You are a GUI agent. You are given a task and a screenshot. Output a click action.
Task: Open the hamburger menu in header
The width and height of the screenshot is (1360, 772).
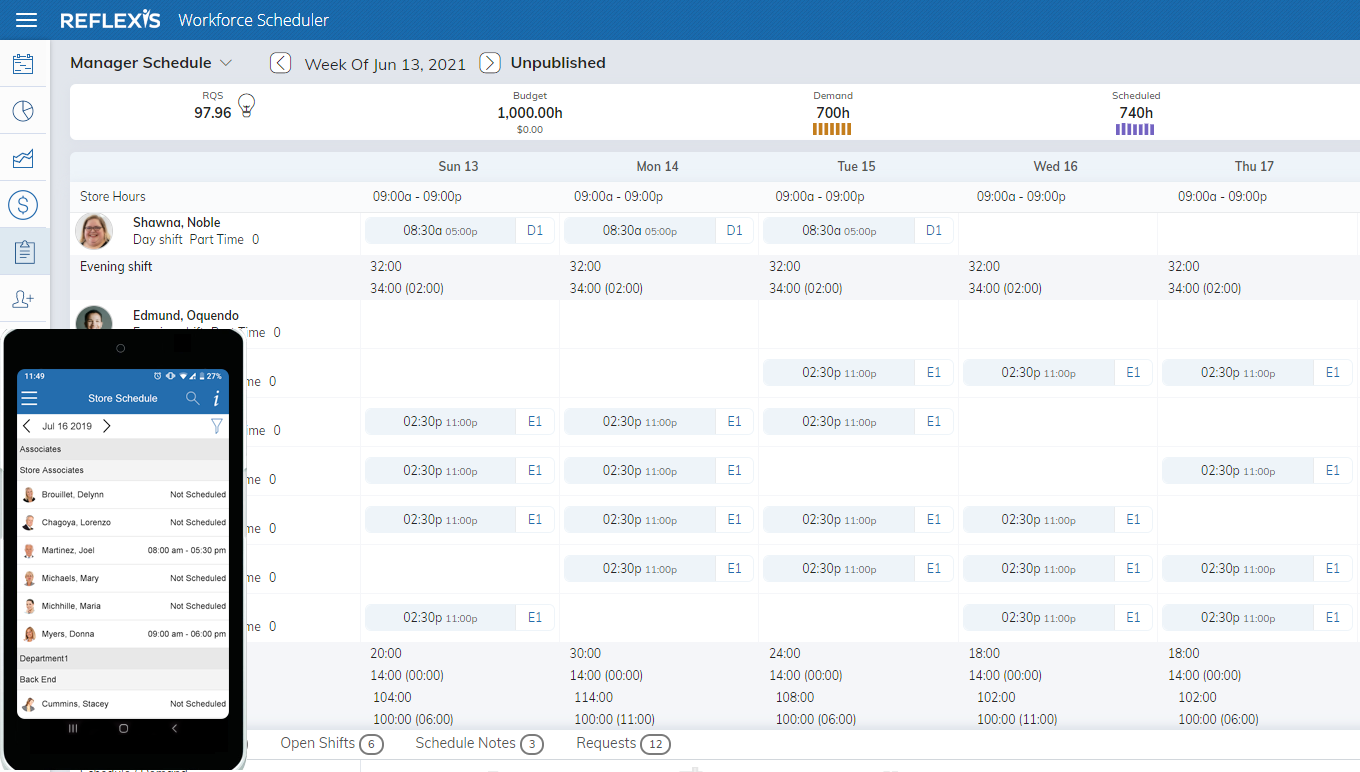coord(27,20)
